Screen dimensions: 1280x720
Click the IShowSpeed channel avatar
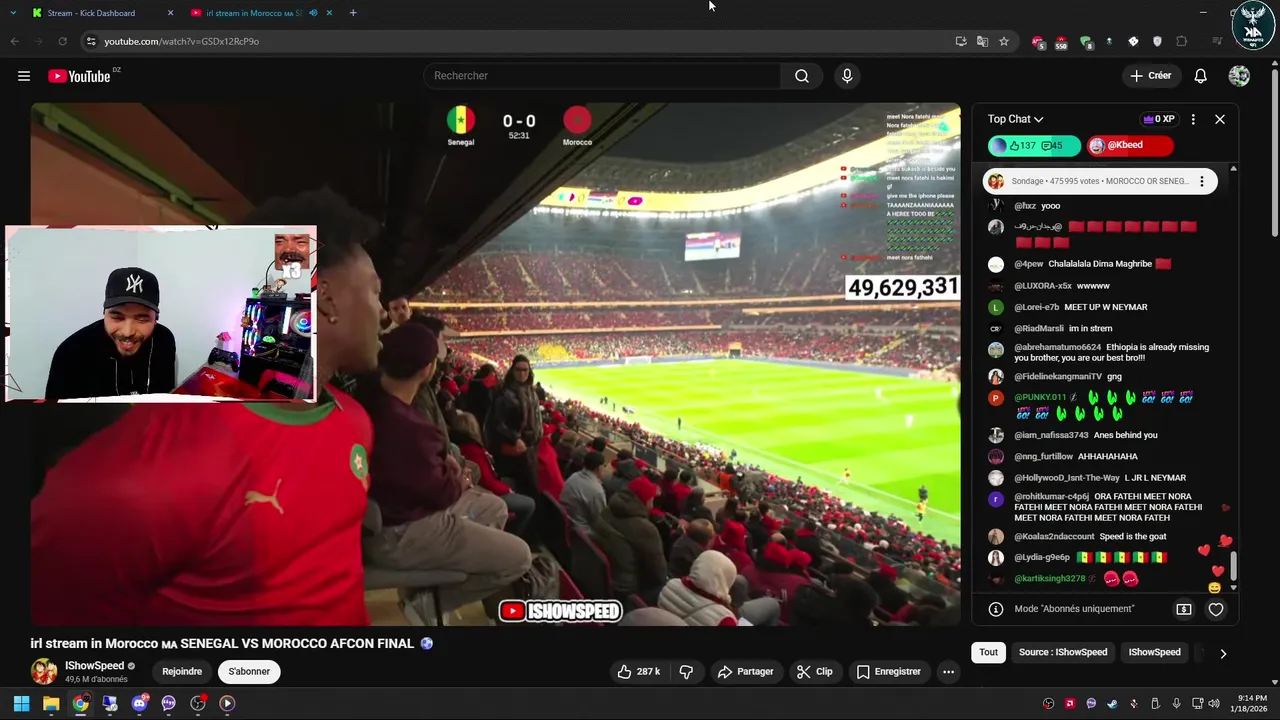click(44, 672)
